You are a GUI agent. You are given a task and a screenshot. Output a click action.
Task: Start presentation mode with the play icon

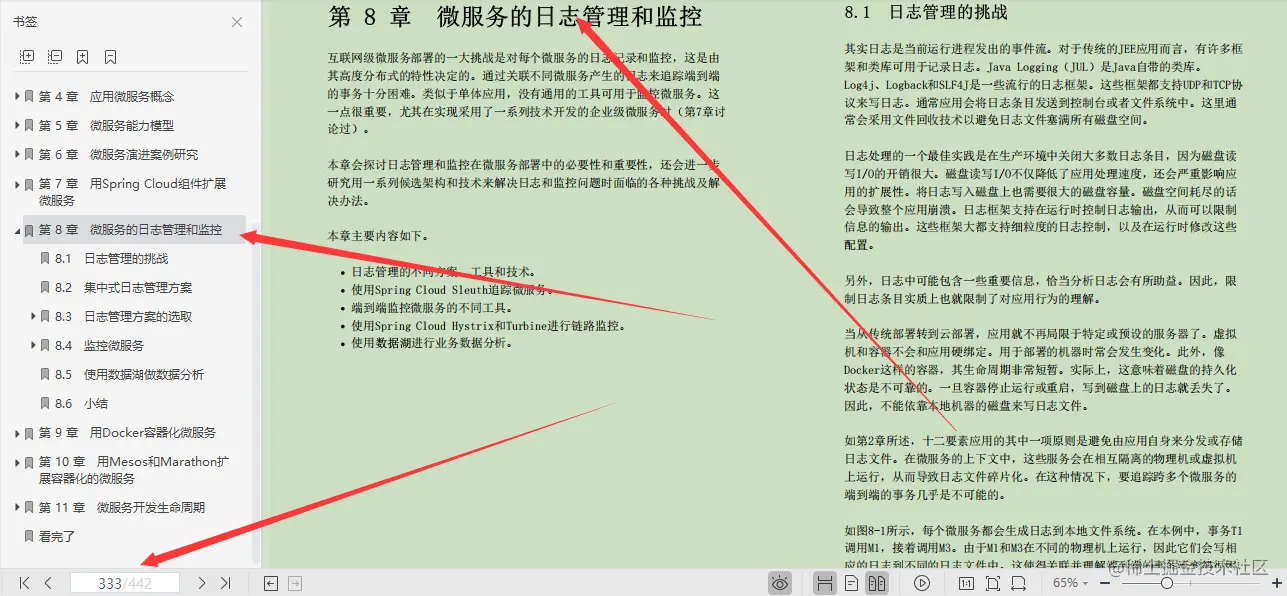pyautogui.click(x=921, y=582)
